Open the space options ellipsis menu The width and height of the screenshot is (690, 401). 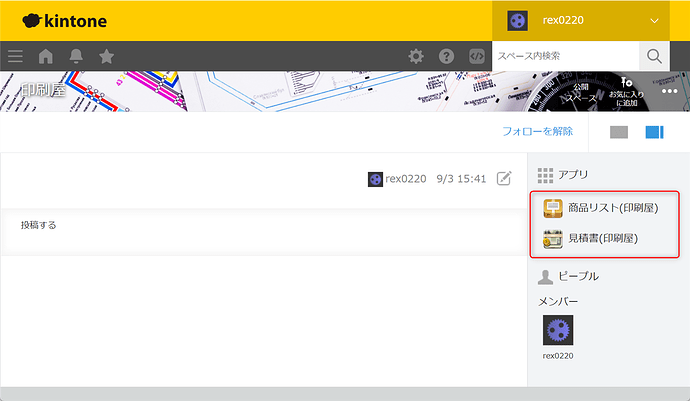click(669, 91)
